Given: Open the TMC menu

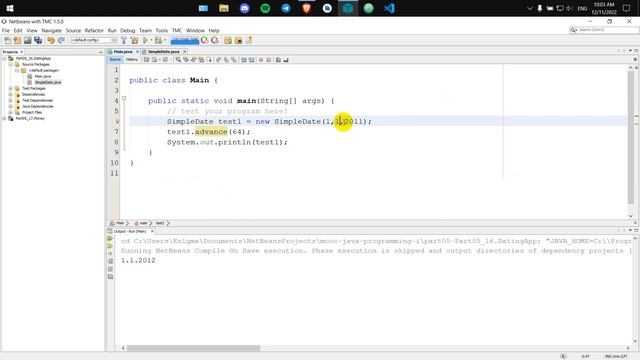Looking at the screenshot, I should (177, 31).
